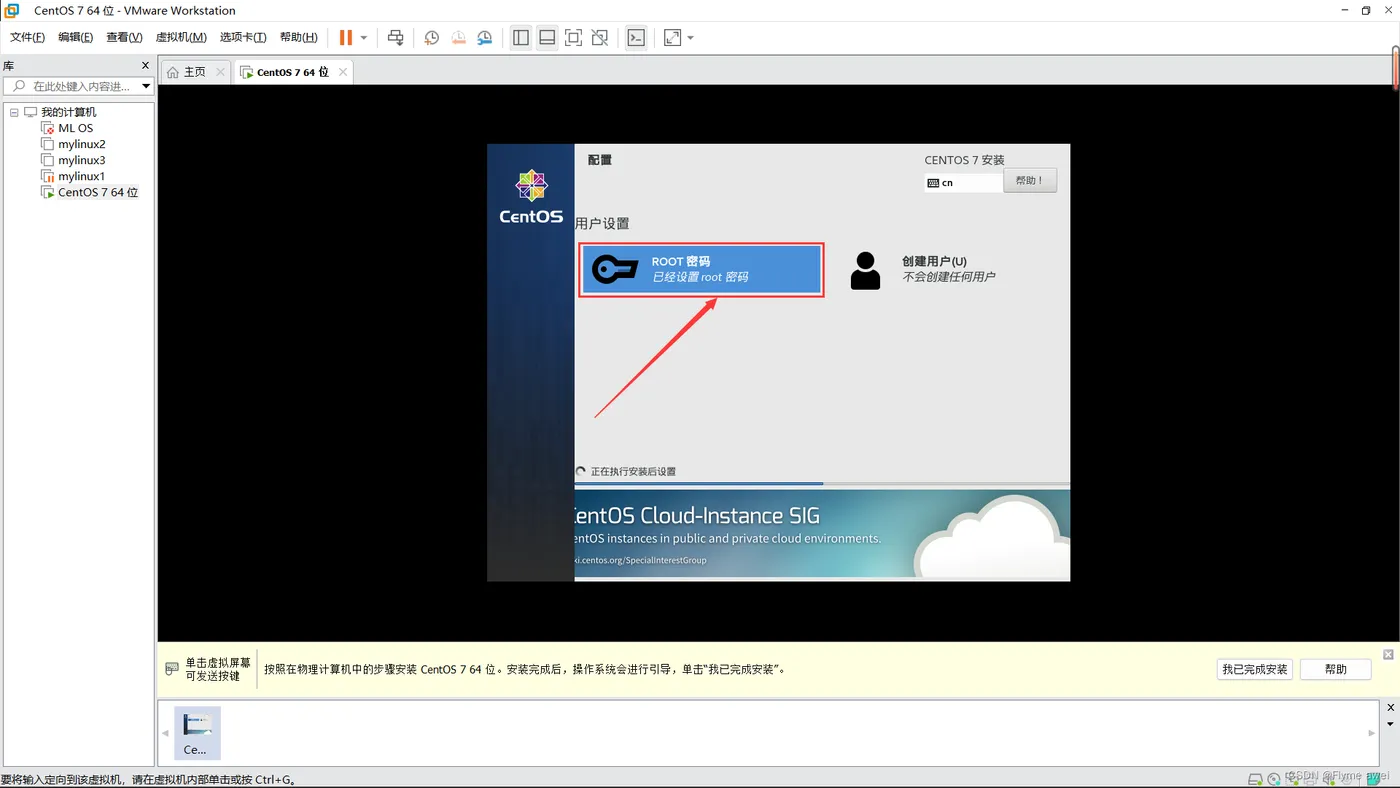Image resolution: width=1400 pixels, height=788 pixels.
Task: Close the CentOS 7 64 位 tab
Action: 343,72
